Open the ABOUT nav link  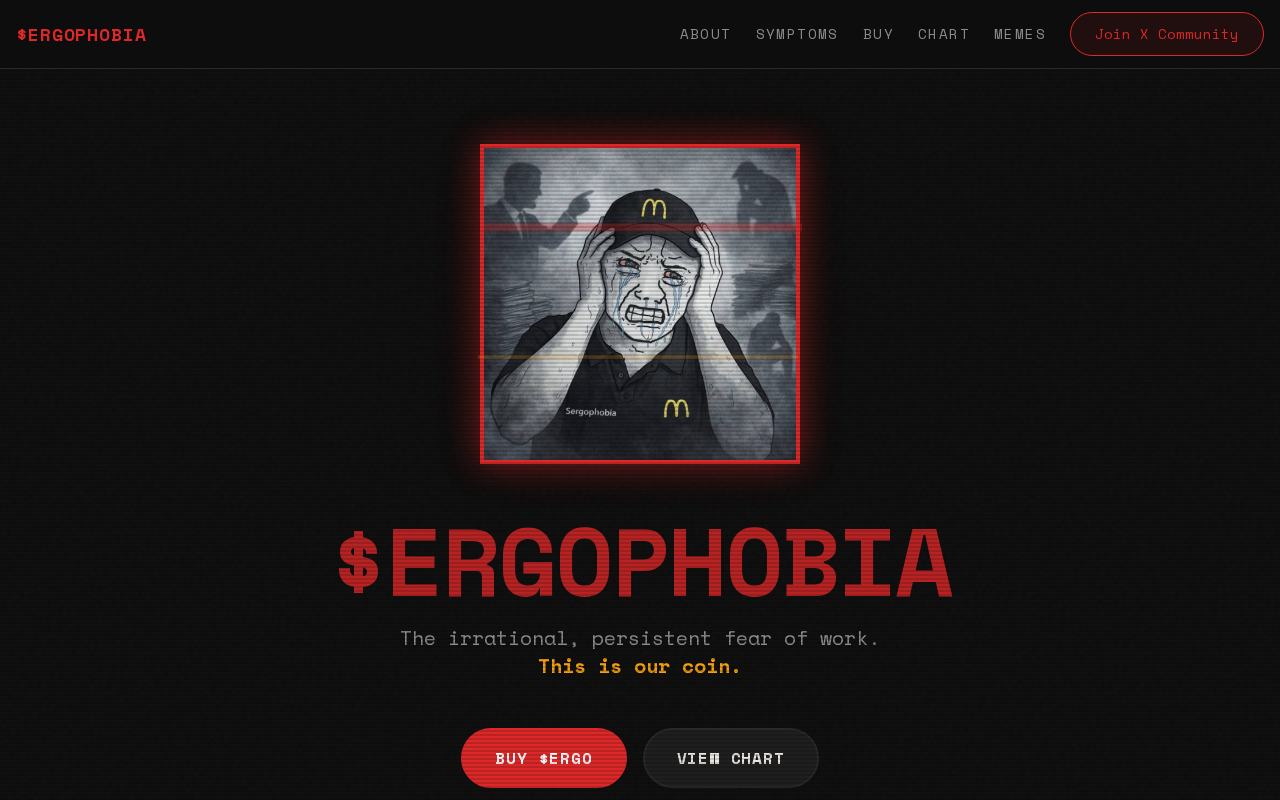pyautogui.click(x=705, y=34)
